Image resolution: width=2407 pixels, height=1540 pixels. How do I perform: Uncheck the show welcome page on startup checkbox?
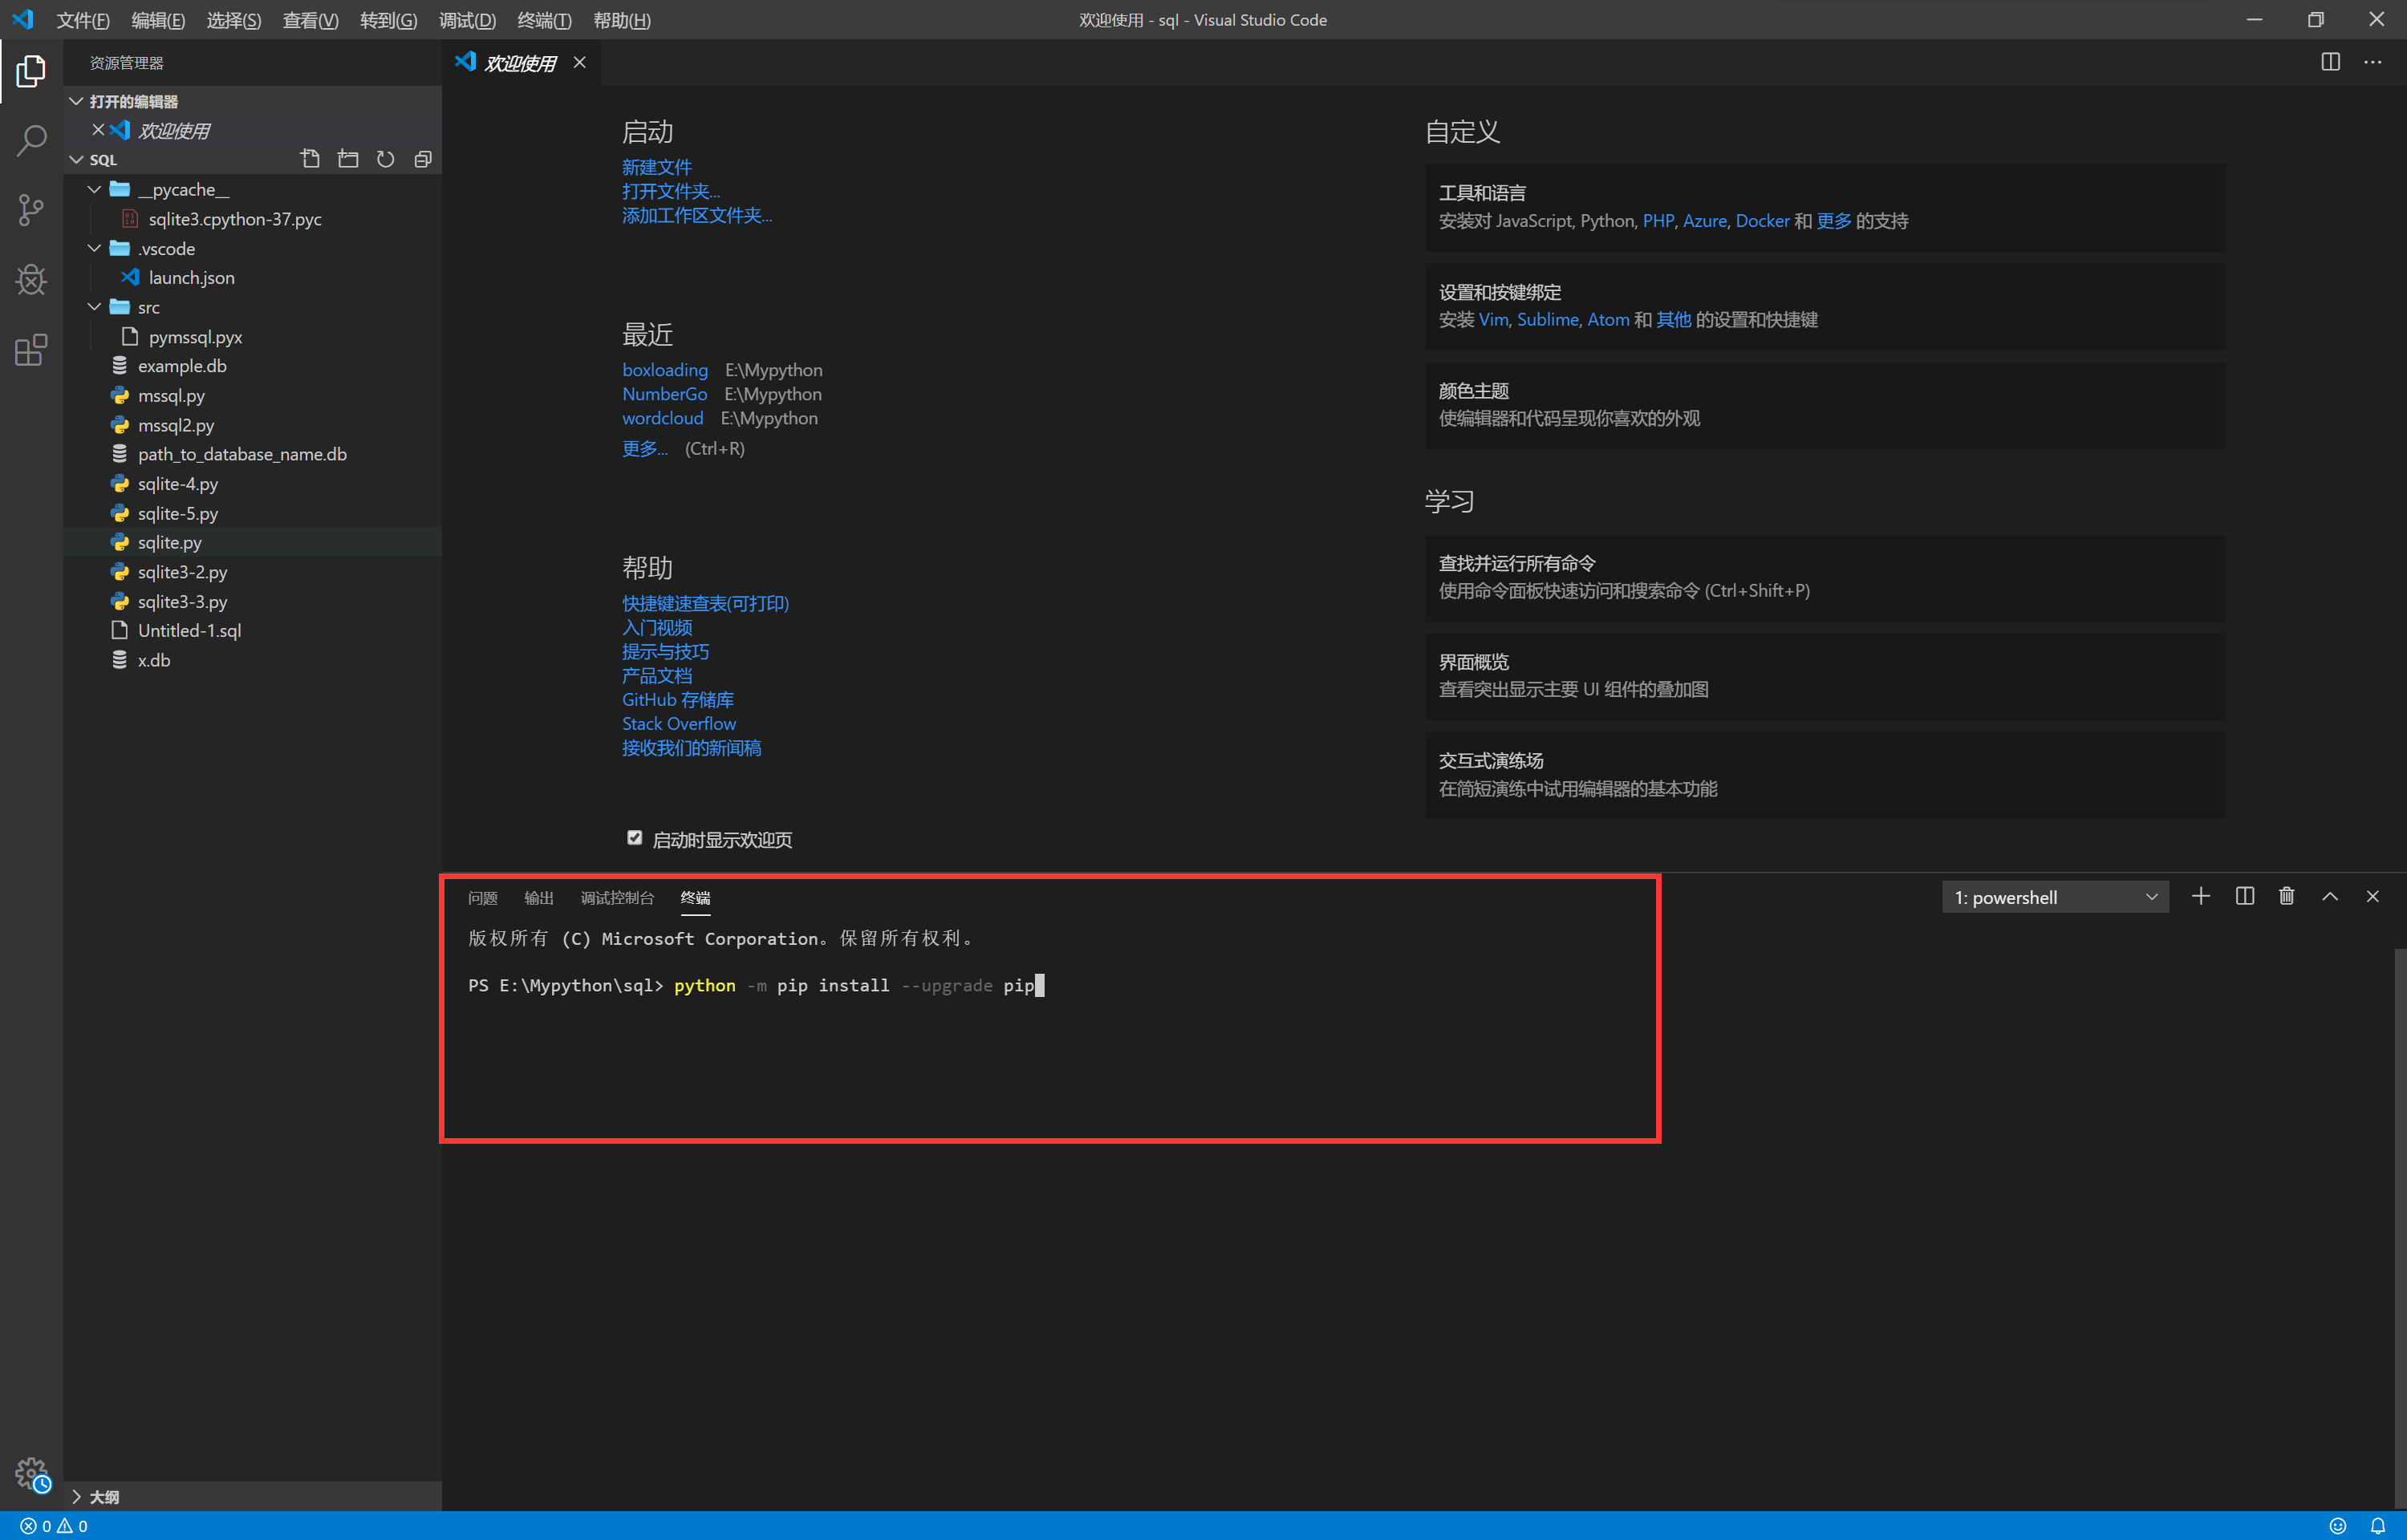634,838
